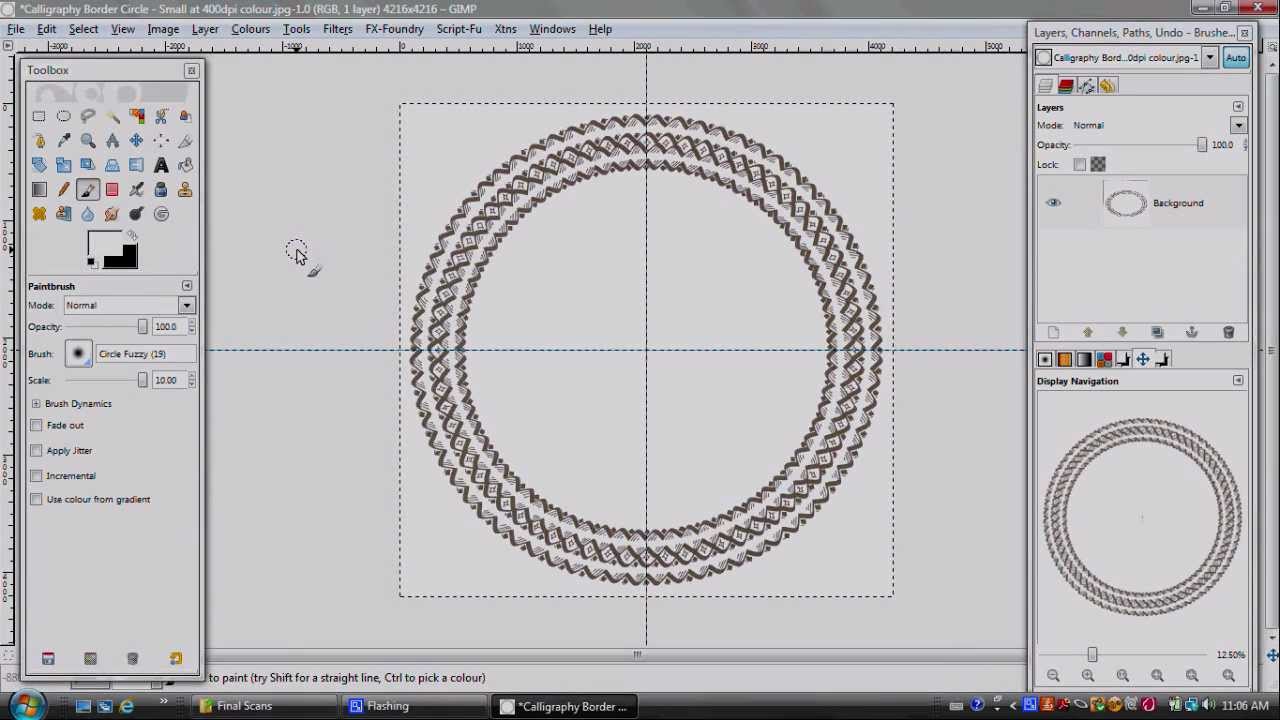Open the FX-Foundry menu
The width and height of the screenshot is (1280, 720).
394,29
